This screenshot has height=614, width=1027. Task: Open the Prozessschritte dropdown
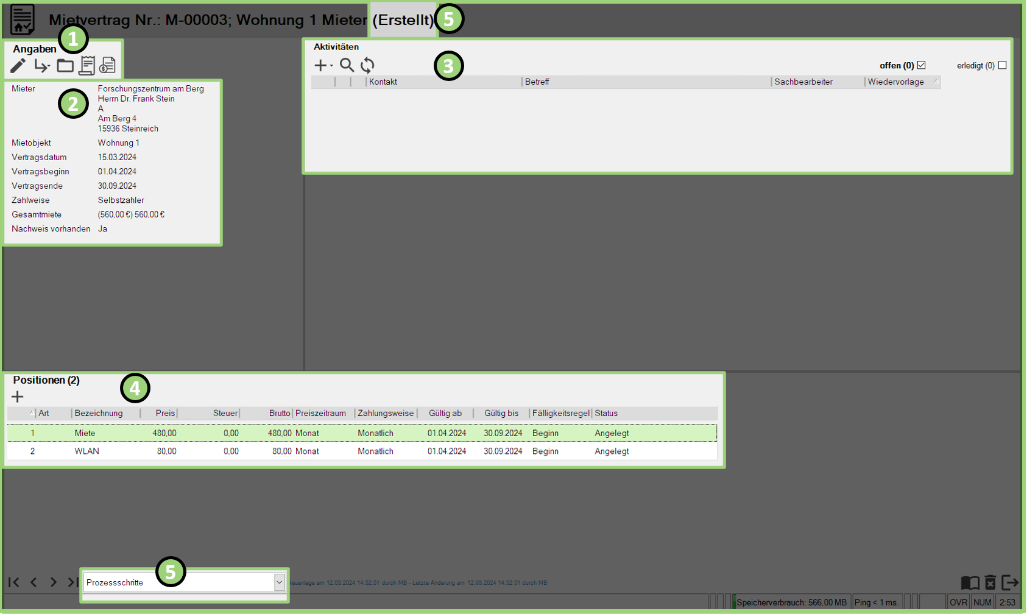tap(278, 581)
